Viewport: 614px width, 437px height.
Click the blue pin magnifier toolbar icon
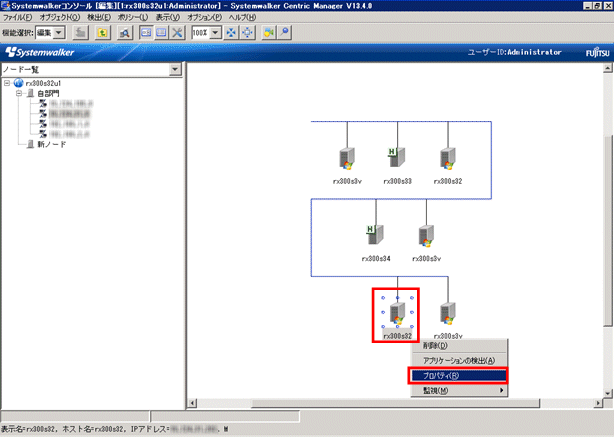click(x=285, y=33)
